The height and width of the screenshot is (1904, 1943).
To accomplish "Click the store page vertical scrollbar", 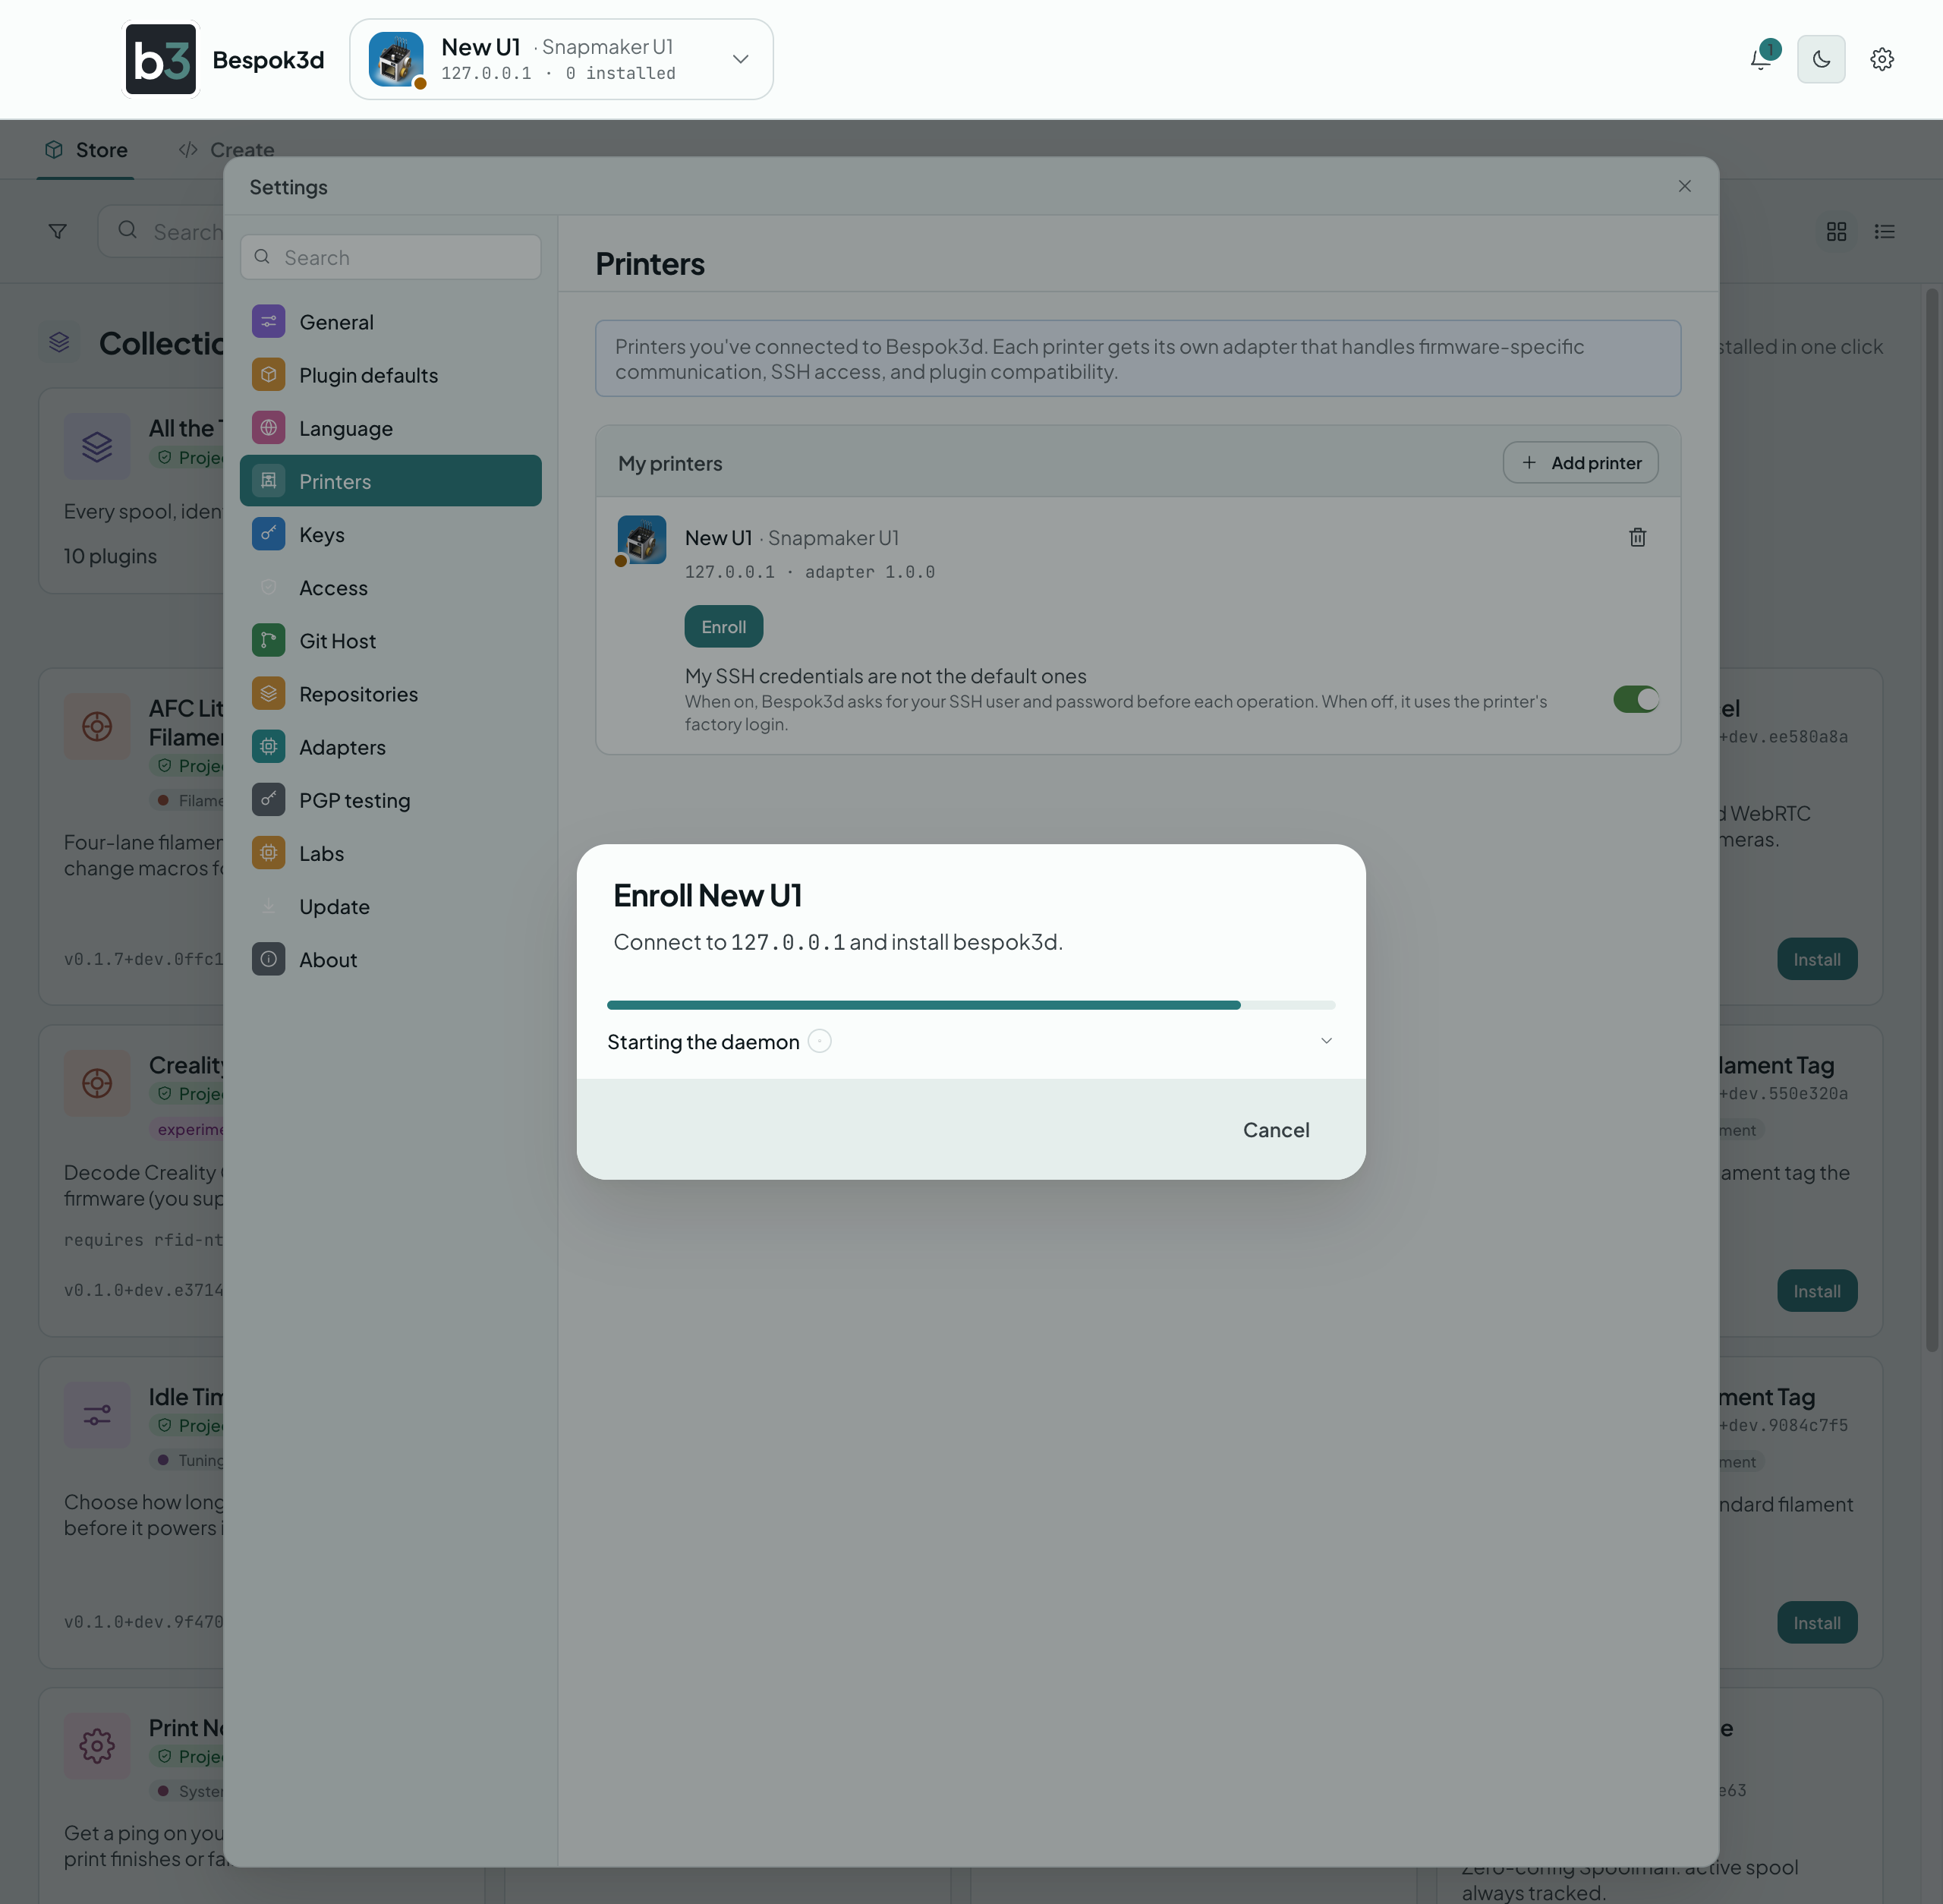I will [1932, 820].
